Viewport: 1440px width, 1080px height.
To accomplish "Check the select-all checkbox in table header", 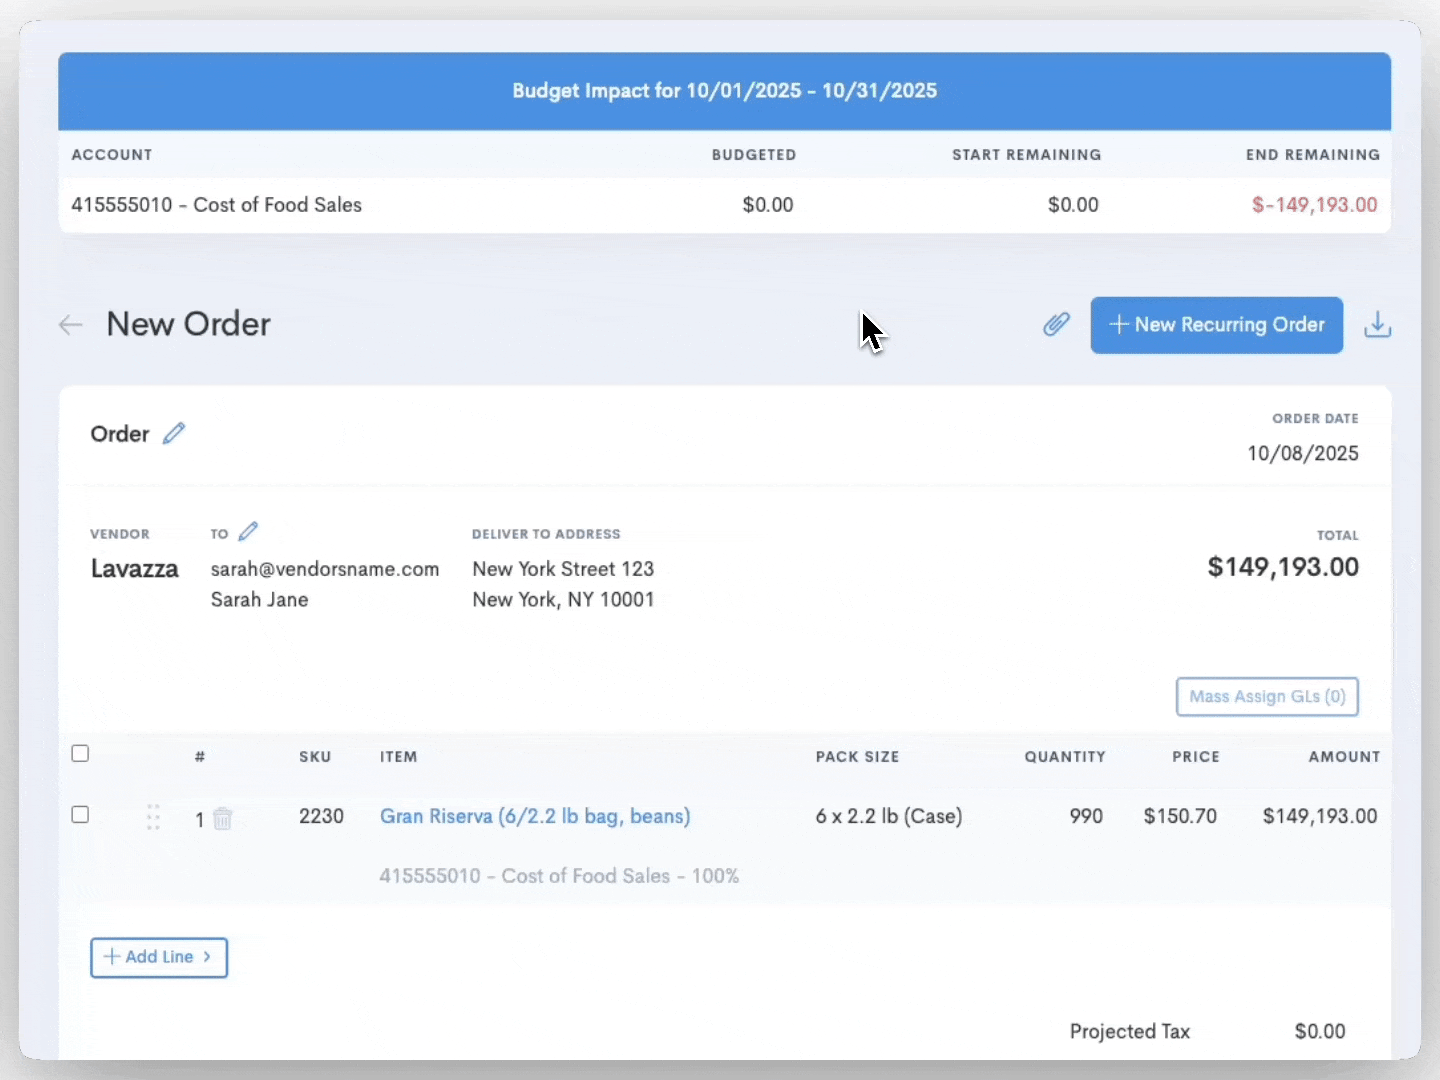I will coord(80,753).
